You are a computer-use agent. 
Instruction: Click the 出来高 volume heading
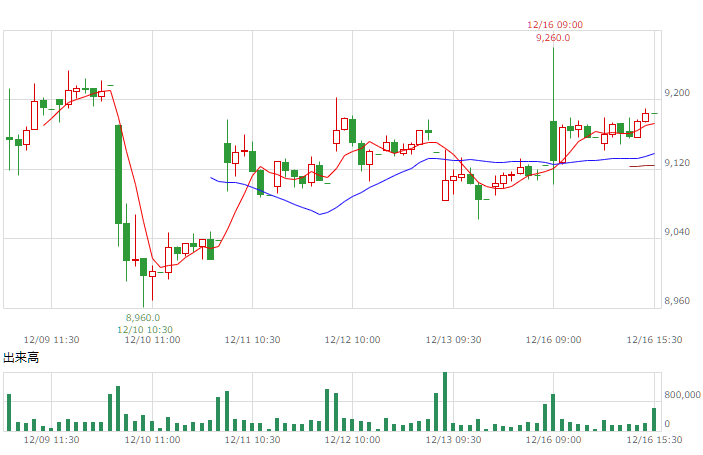click(21, 358)
